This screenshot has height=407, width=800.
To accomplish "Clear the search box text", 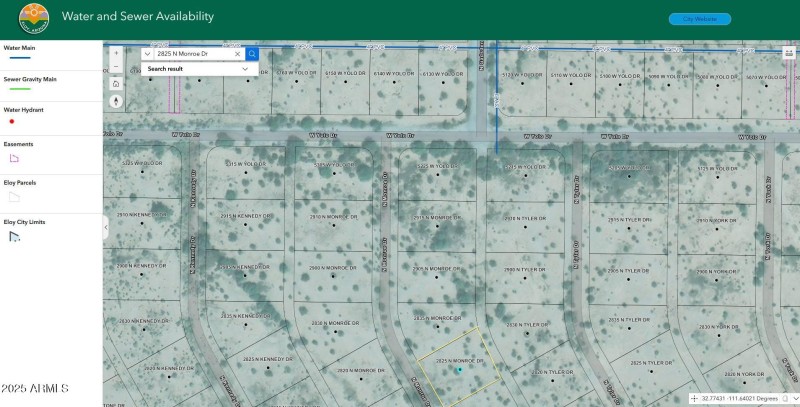I will (237, 54).
